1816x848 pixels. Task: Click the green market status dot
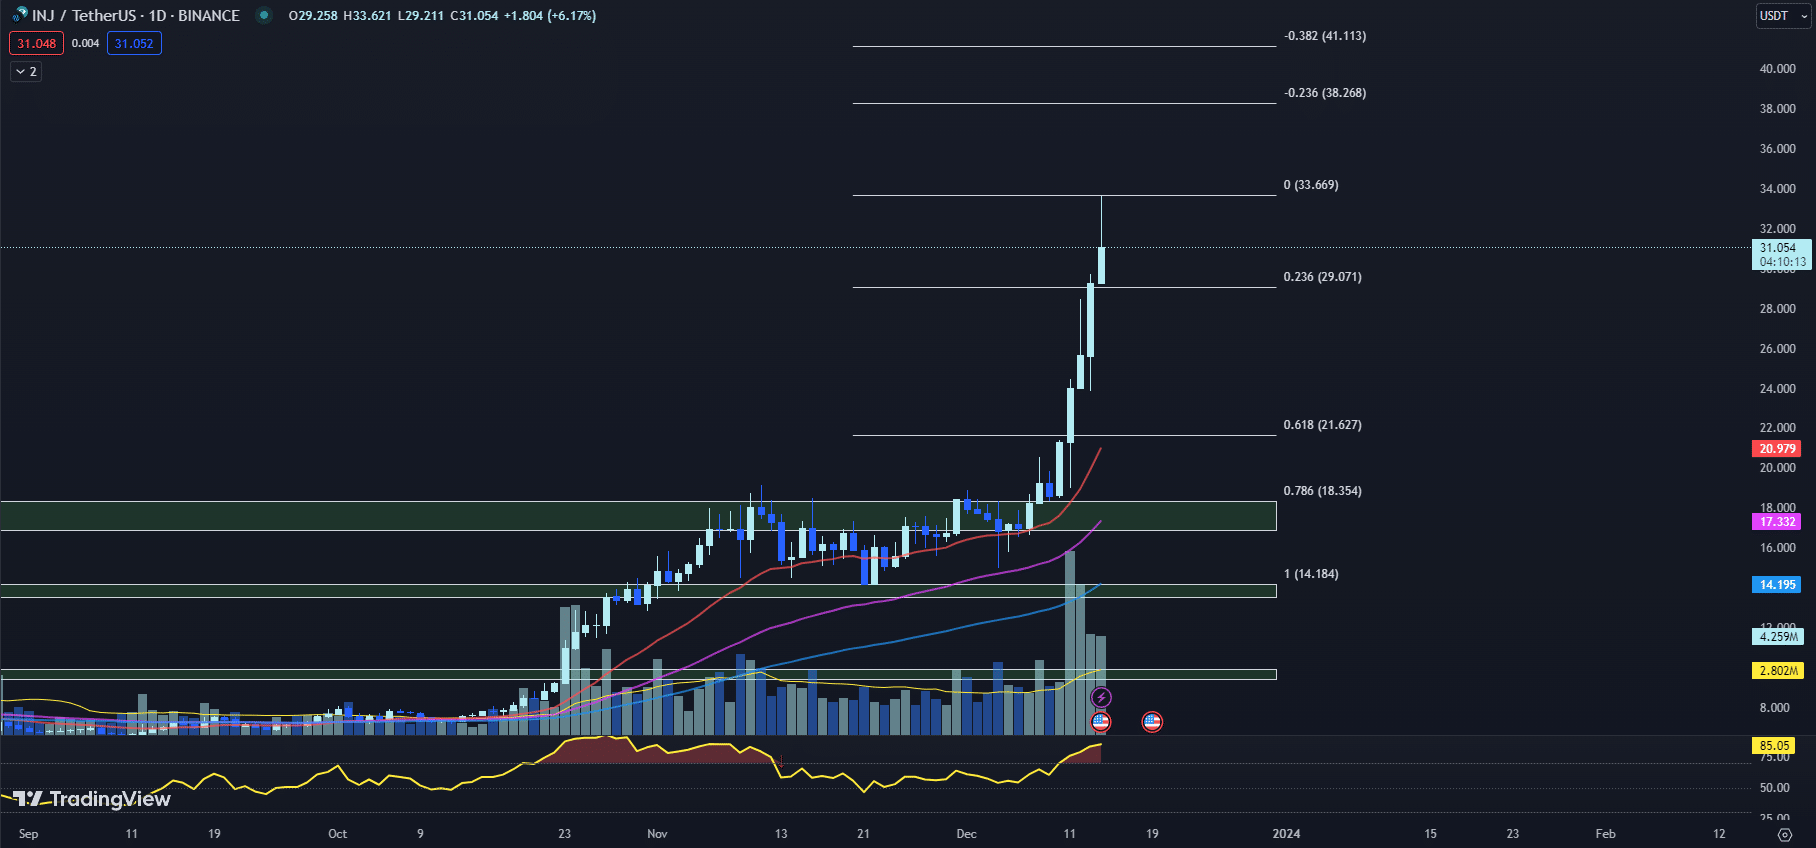coord(264,15)
